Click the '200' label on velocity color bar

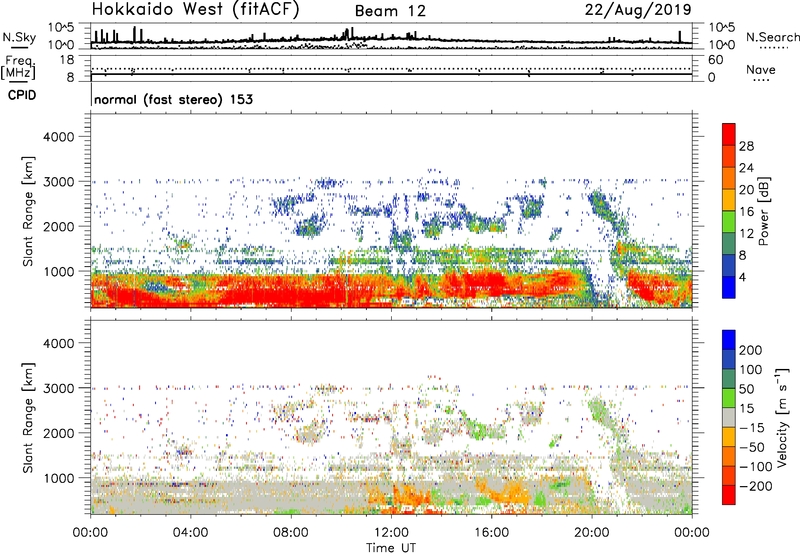pos(751,350)
